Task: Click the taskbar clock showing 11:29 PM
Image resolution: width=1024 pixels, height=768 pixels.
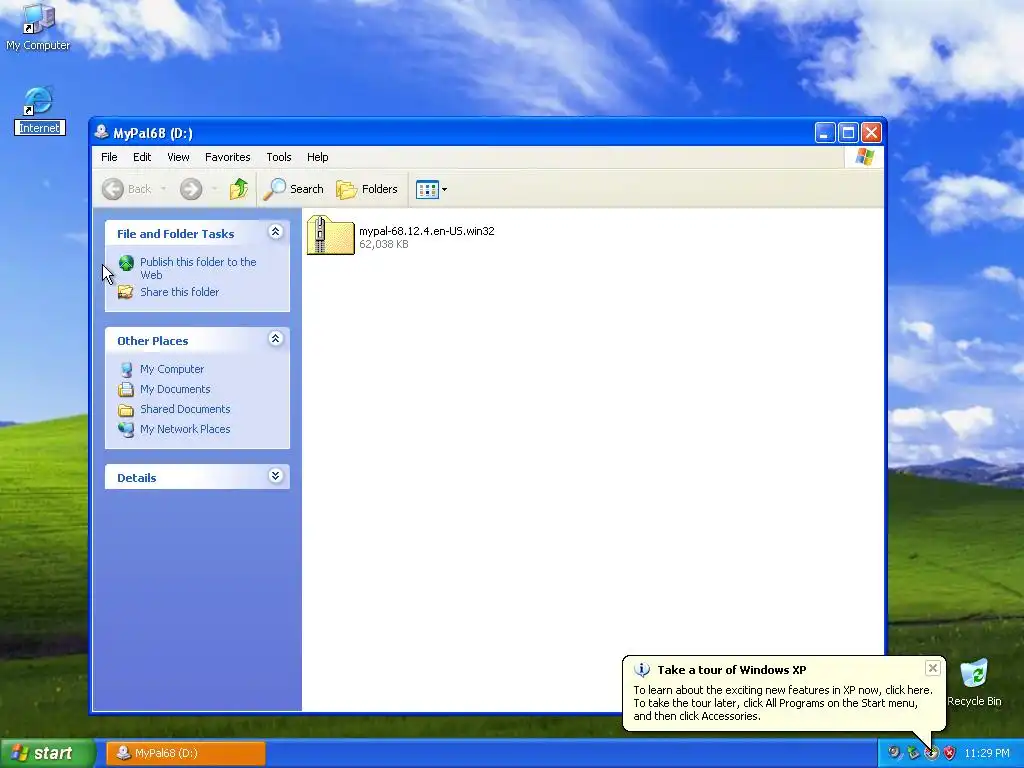Action: 987,753
